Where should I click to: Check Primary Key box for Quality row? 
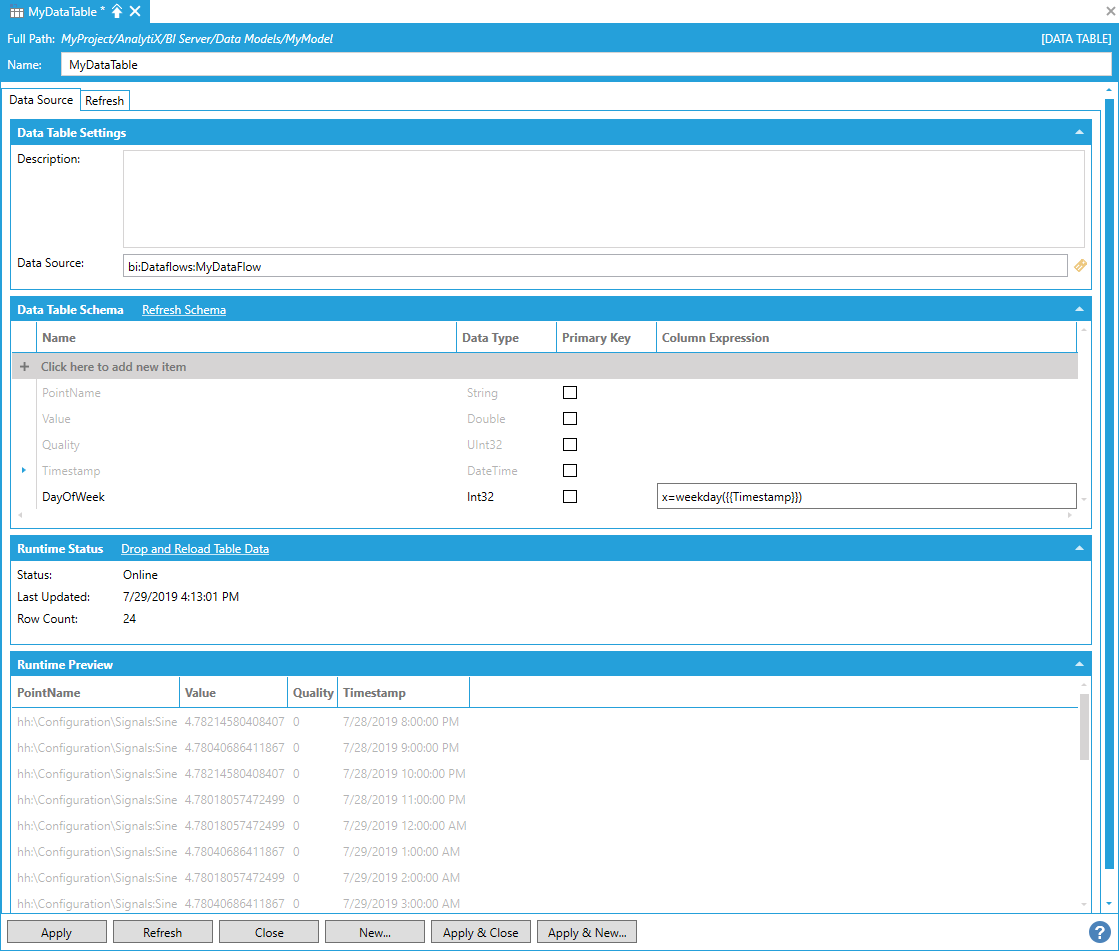click(x=570, y=445)
